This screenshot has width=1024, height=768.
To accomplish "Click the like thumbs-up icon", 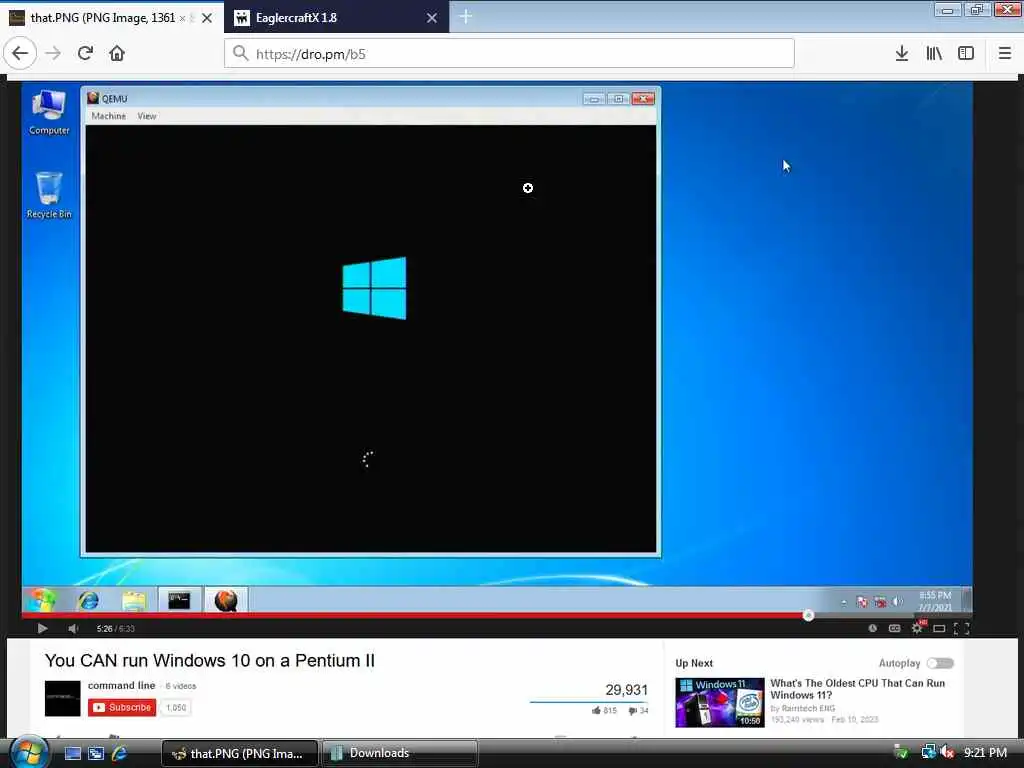I will (x=596, y=711).
